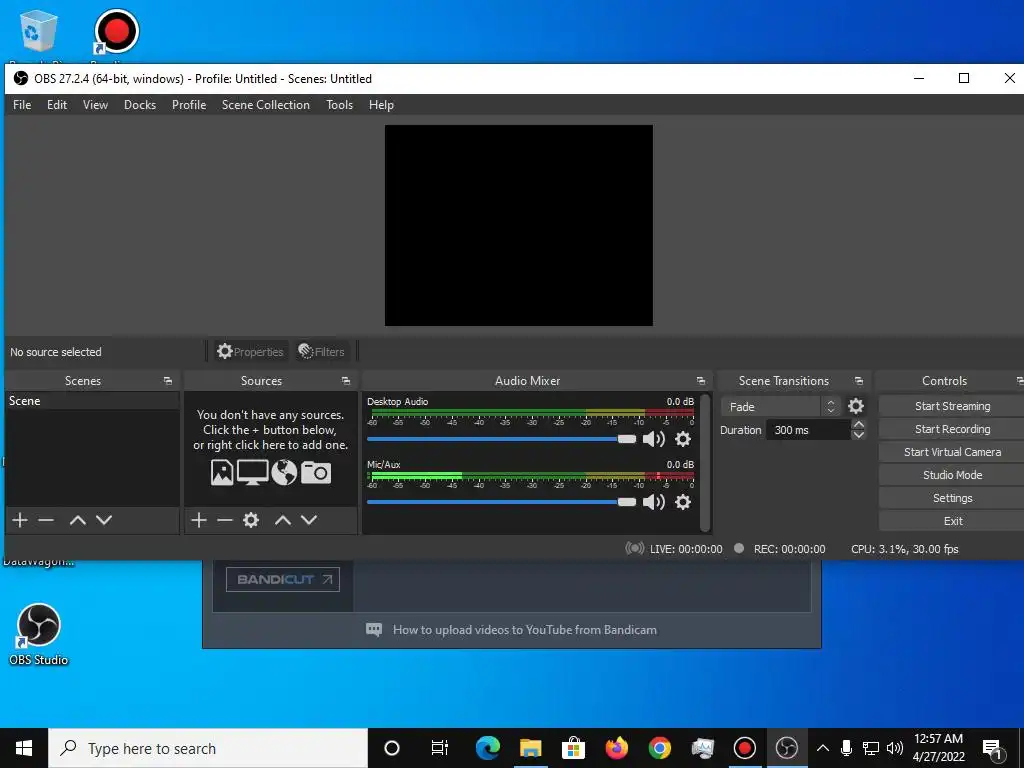Viewport: 1024px width, 768px height.
Task: Open Firefox from taskbar
Action: tap(616, 748)
